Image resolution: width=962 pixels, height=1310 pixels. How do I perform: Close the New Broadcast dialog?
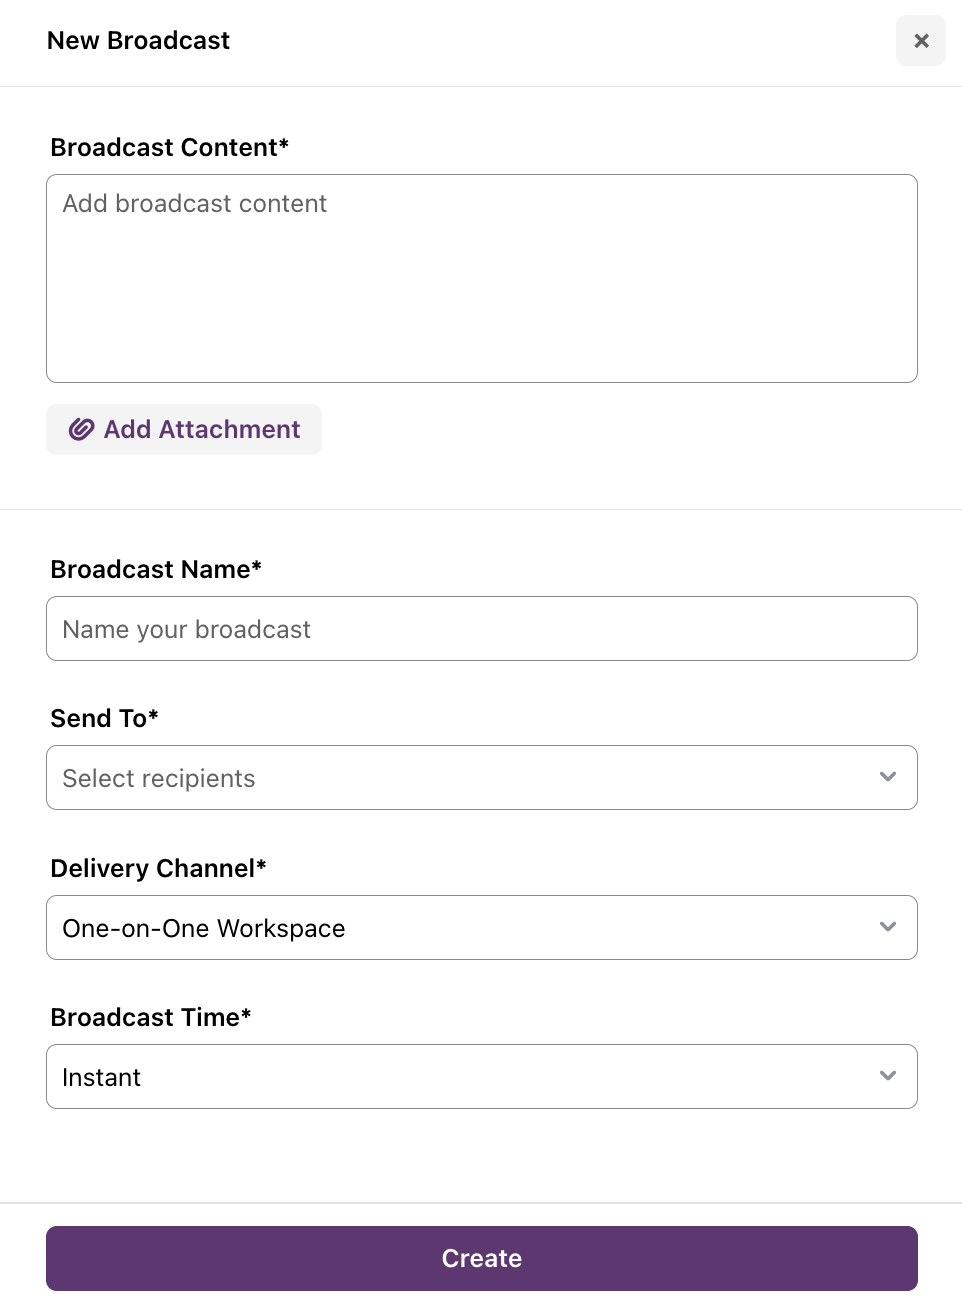(921, 41)
